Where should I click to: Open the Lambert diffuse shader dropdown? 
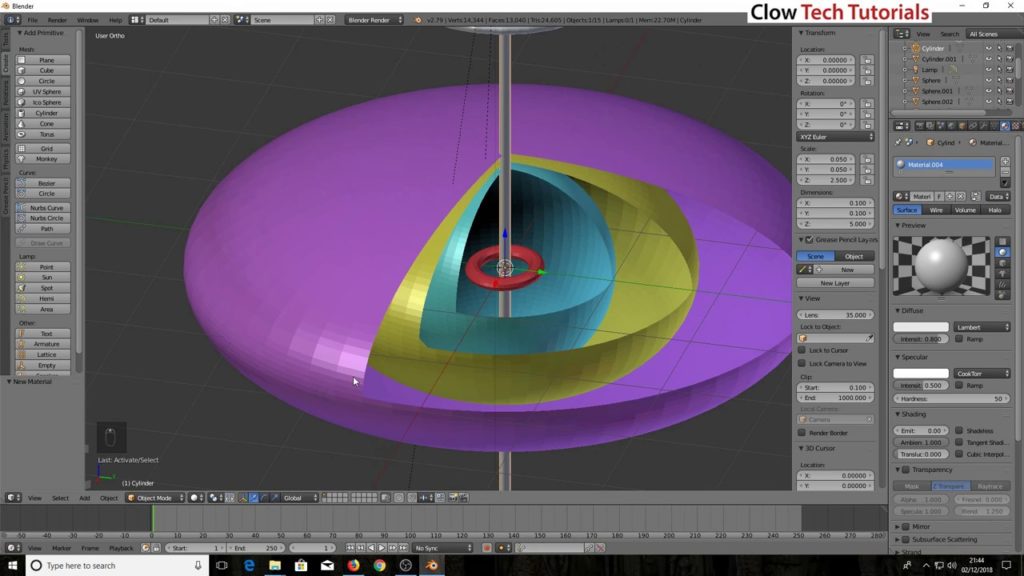pos(981,327)
